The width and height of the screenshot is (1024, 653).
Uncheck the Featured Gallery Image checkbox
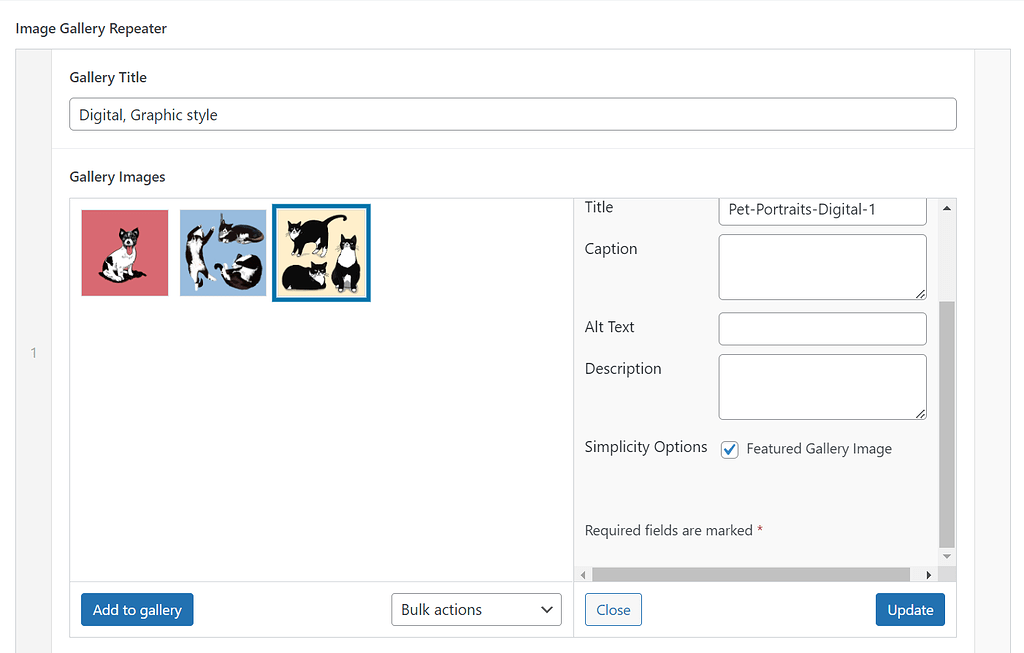[729, 449]
